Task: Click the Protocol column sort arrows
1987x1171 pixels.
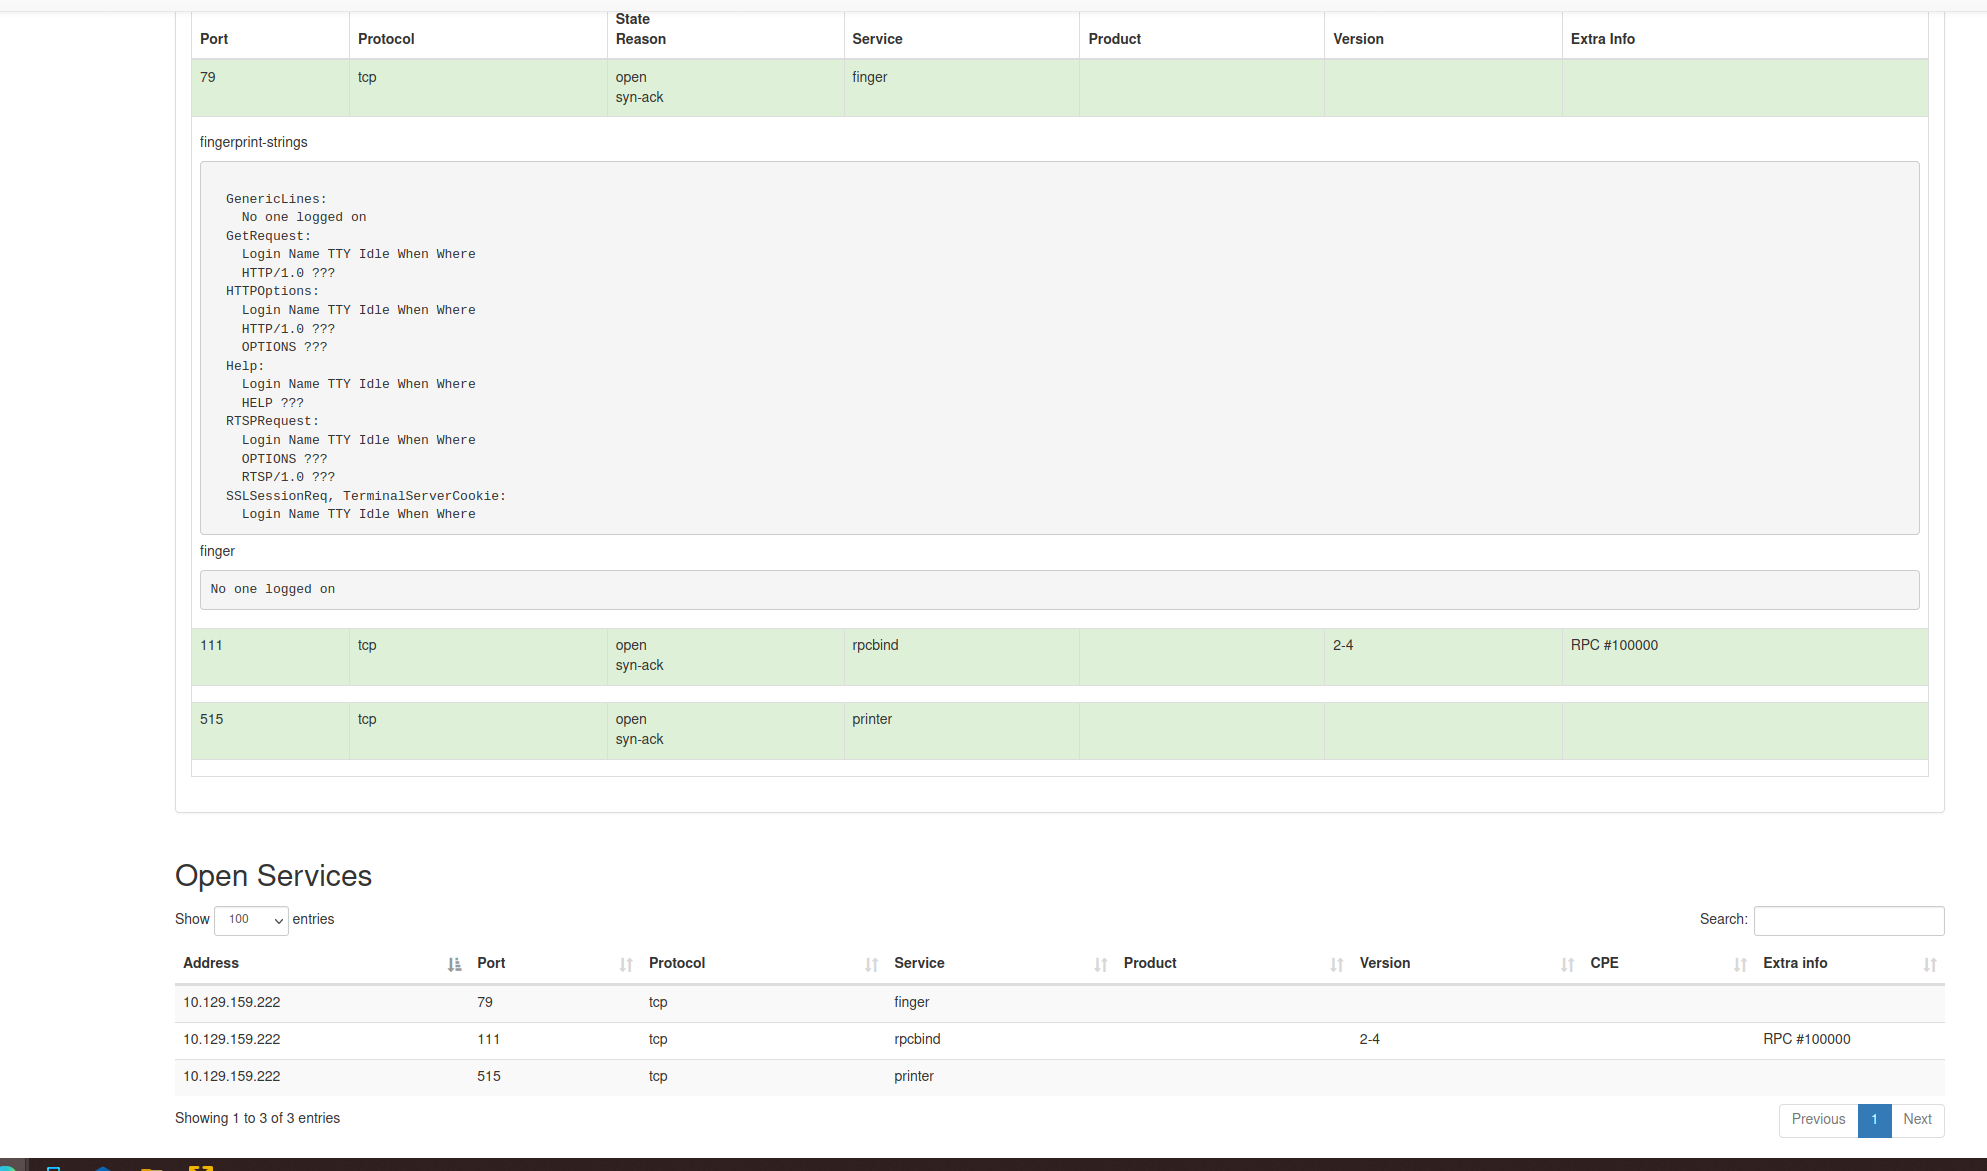Action: pyautogui.click(x=871, y=965)
